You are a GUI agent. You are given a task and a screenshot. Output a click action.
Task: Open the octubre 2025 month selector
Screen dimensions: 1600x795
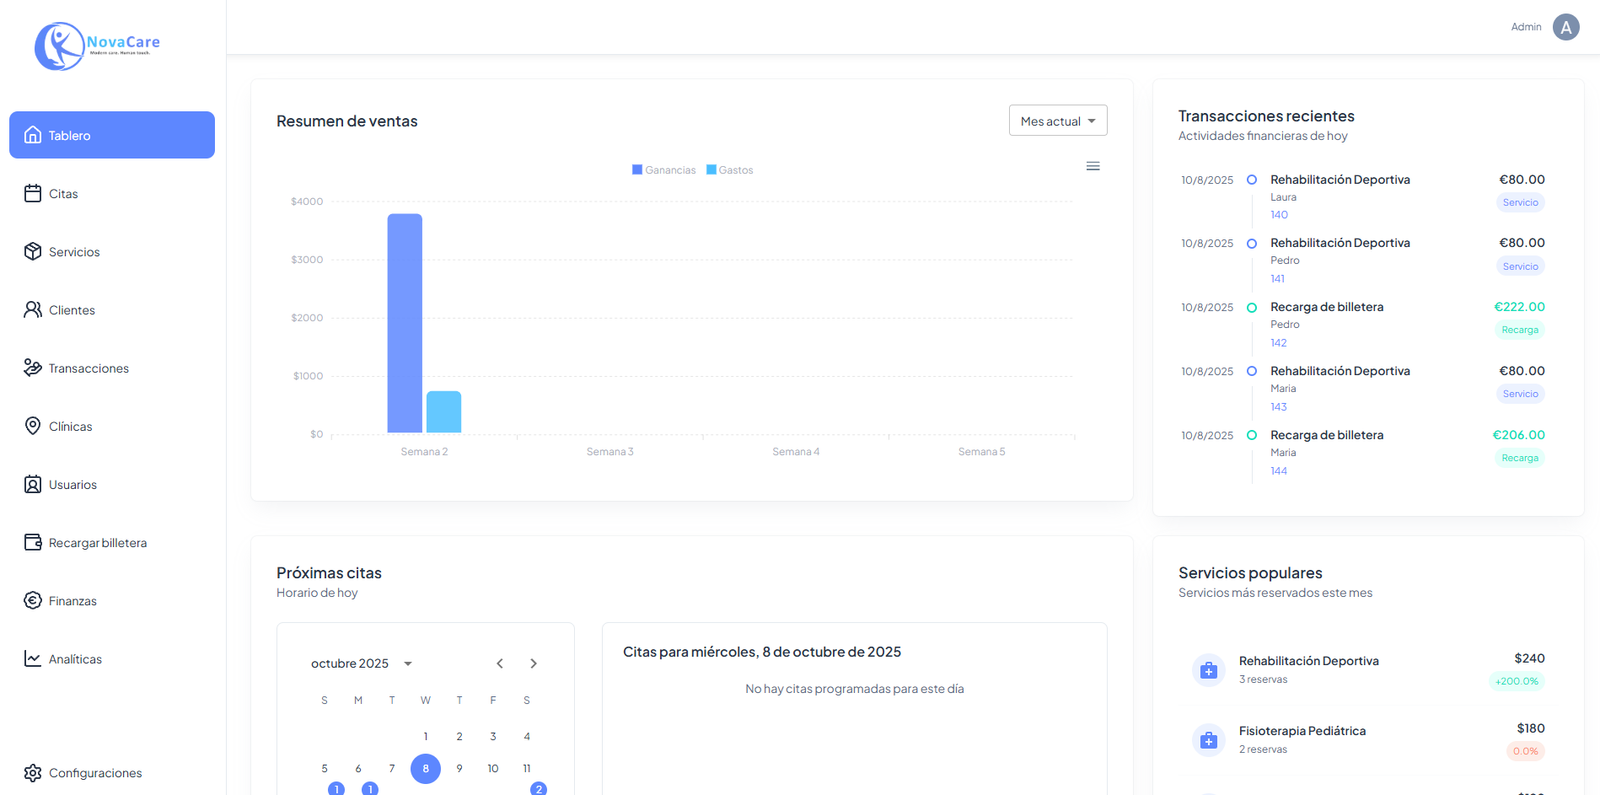361,664
